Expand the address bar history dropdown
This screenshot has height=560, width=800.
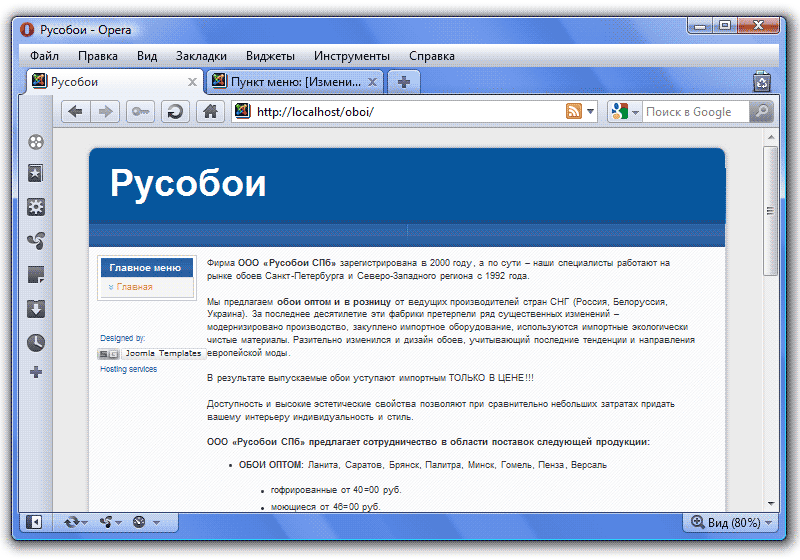pyautogui.click(x=590, y=112)
